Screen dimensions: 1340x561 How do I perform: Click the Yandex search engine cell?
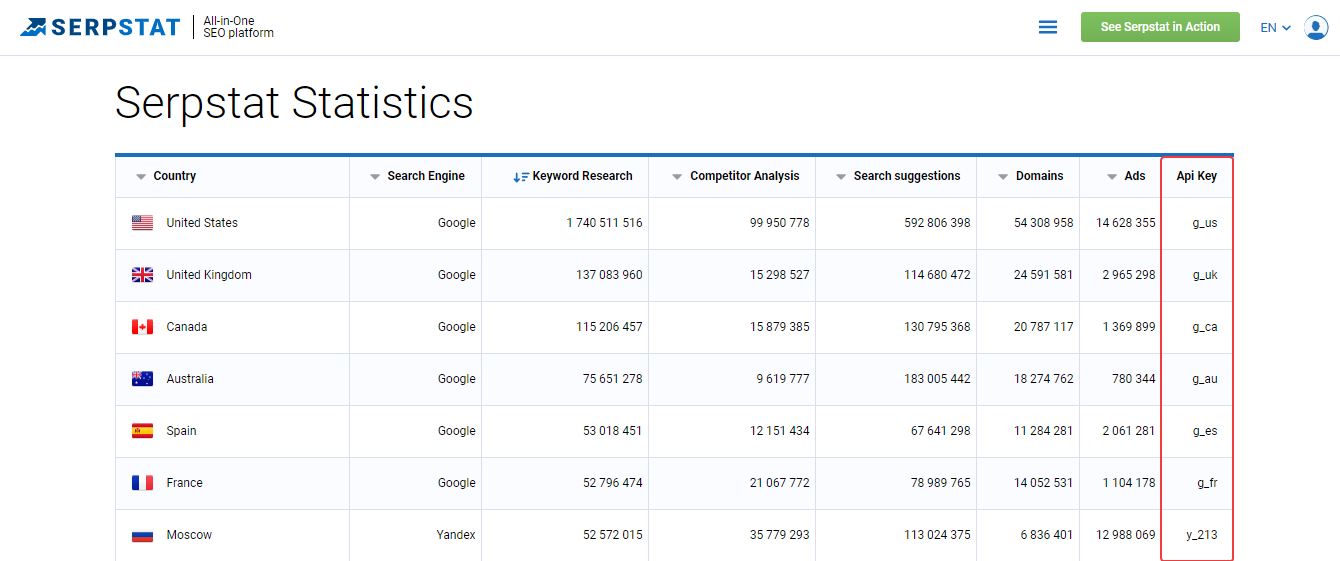pyautogui.click(x=456, y=535)
